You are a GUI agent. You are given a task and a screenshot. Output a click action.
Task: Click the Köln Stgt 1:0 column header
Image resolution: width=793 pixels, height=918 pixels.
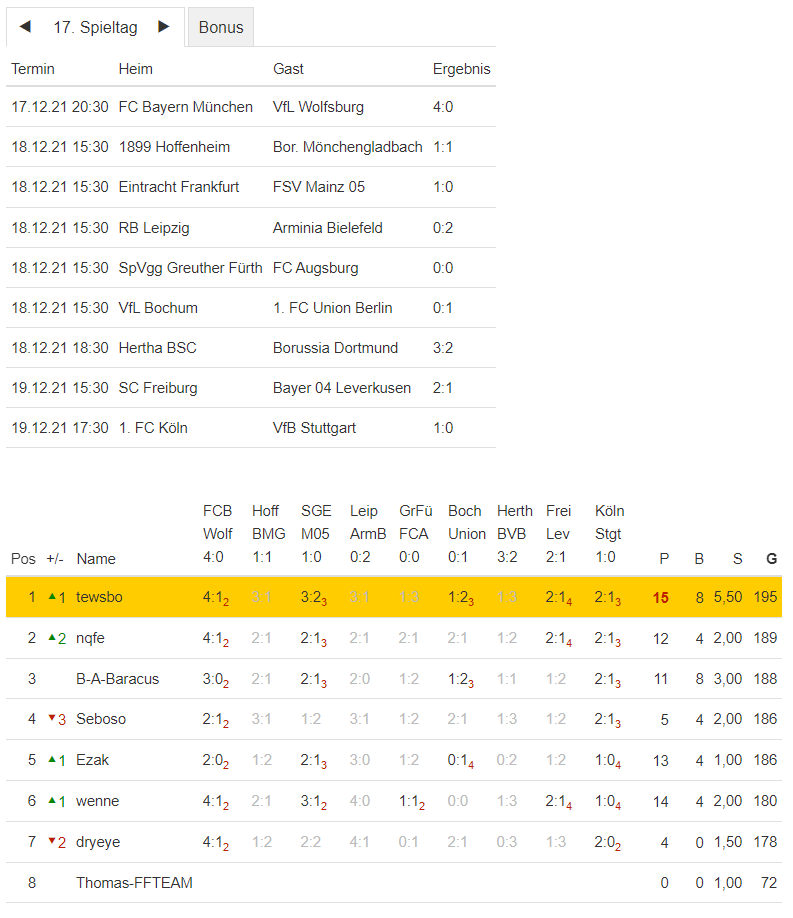610,534
